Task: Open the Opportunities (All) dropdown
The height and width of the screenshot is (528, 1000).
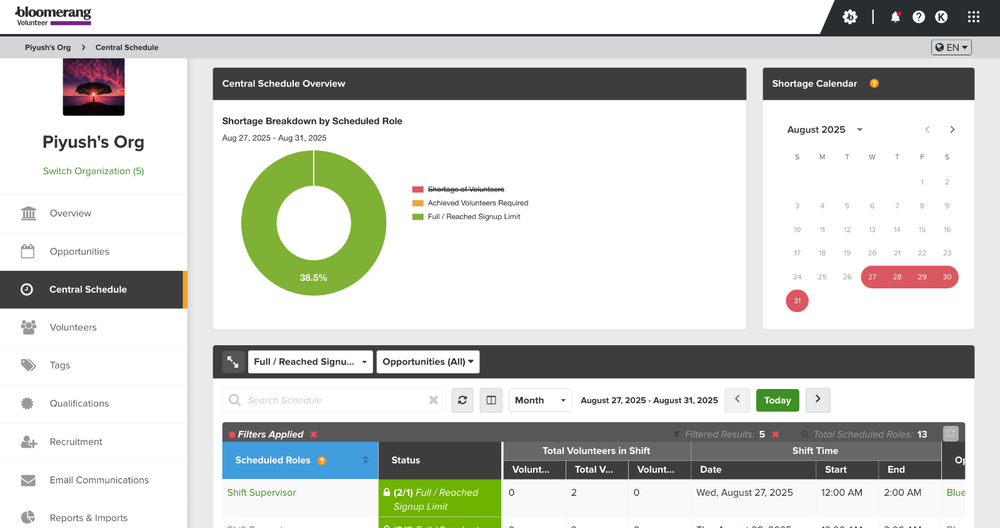Action: tap(429, 362)
